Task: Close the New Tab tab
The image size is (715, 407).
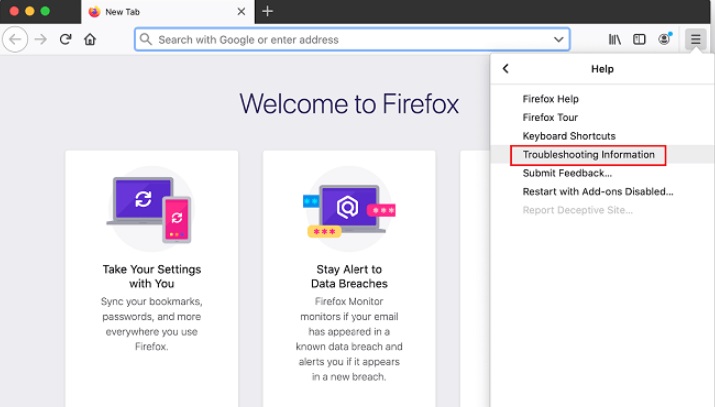Action: (241, 12)
